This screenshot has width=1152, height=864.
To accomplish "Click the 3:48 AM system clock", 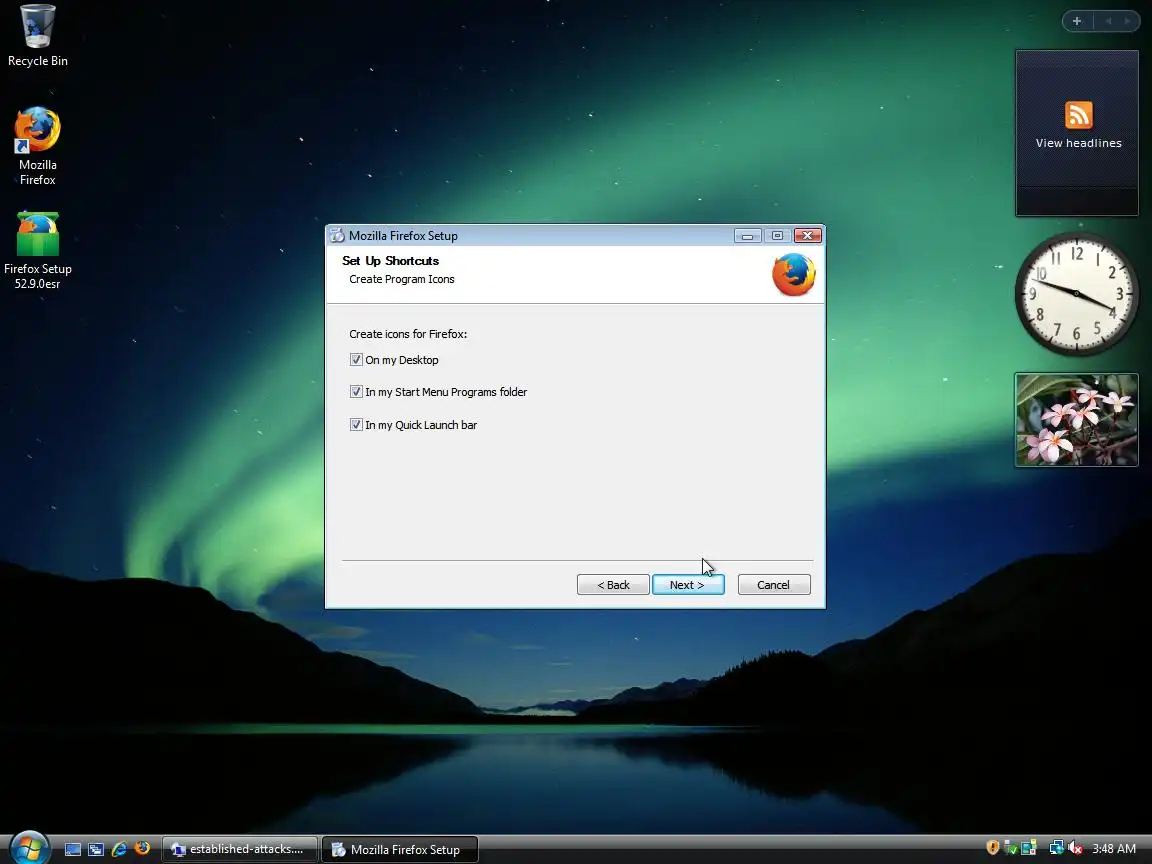I will [x=1114, y=849].
